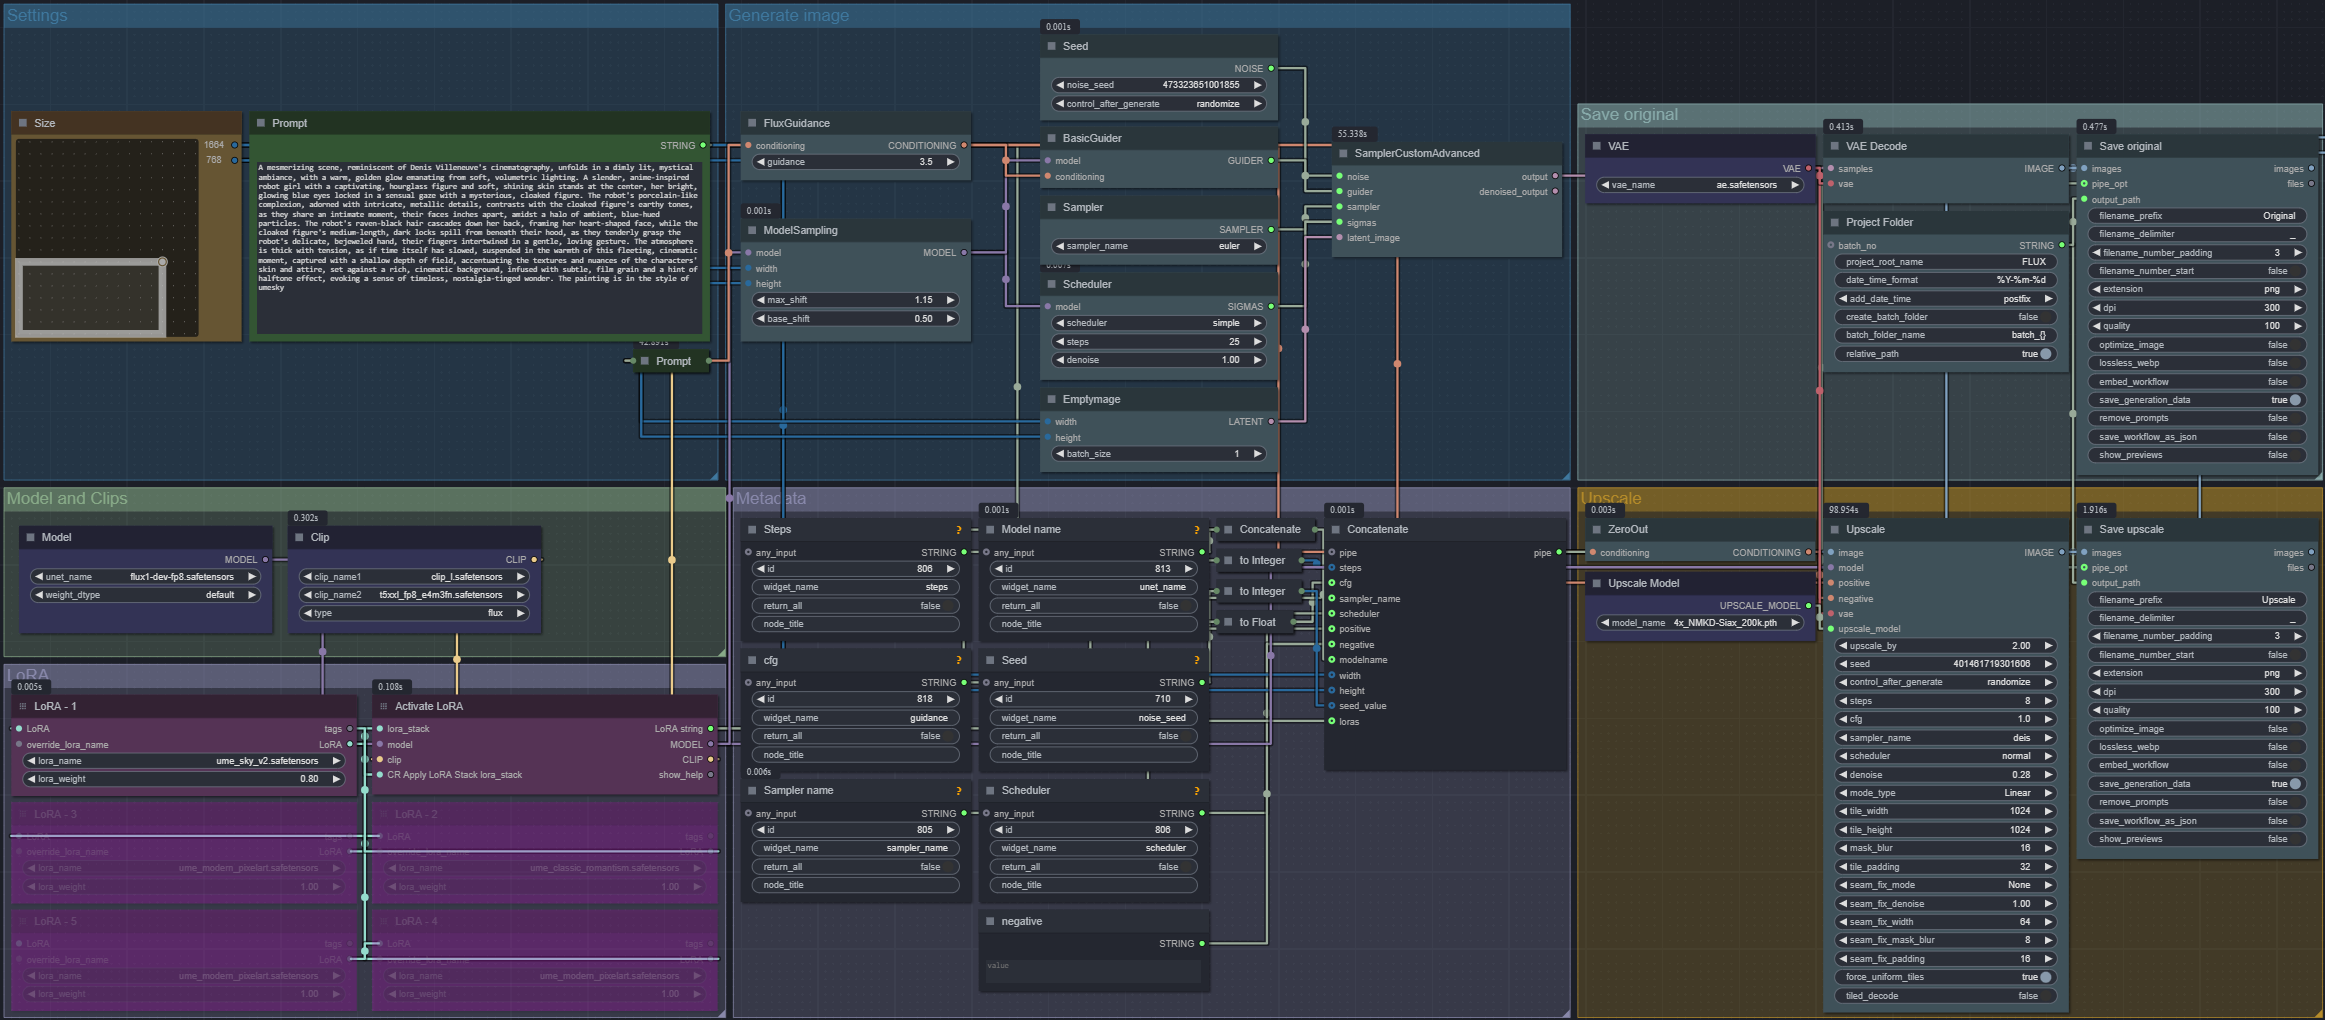Click the right arrow on the steps value in Scheduler
This screenshot has width=2325, height=1020.
pyautogui.click(x=1258, y=342)
